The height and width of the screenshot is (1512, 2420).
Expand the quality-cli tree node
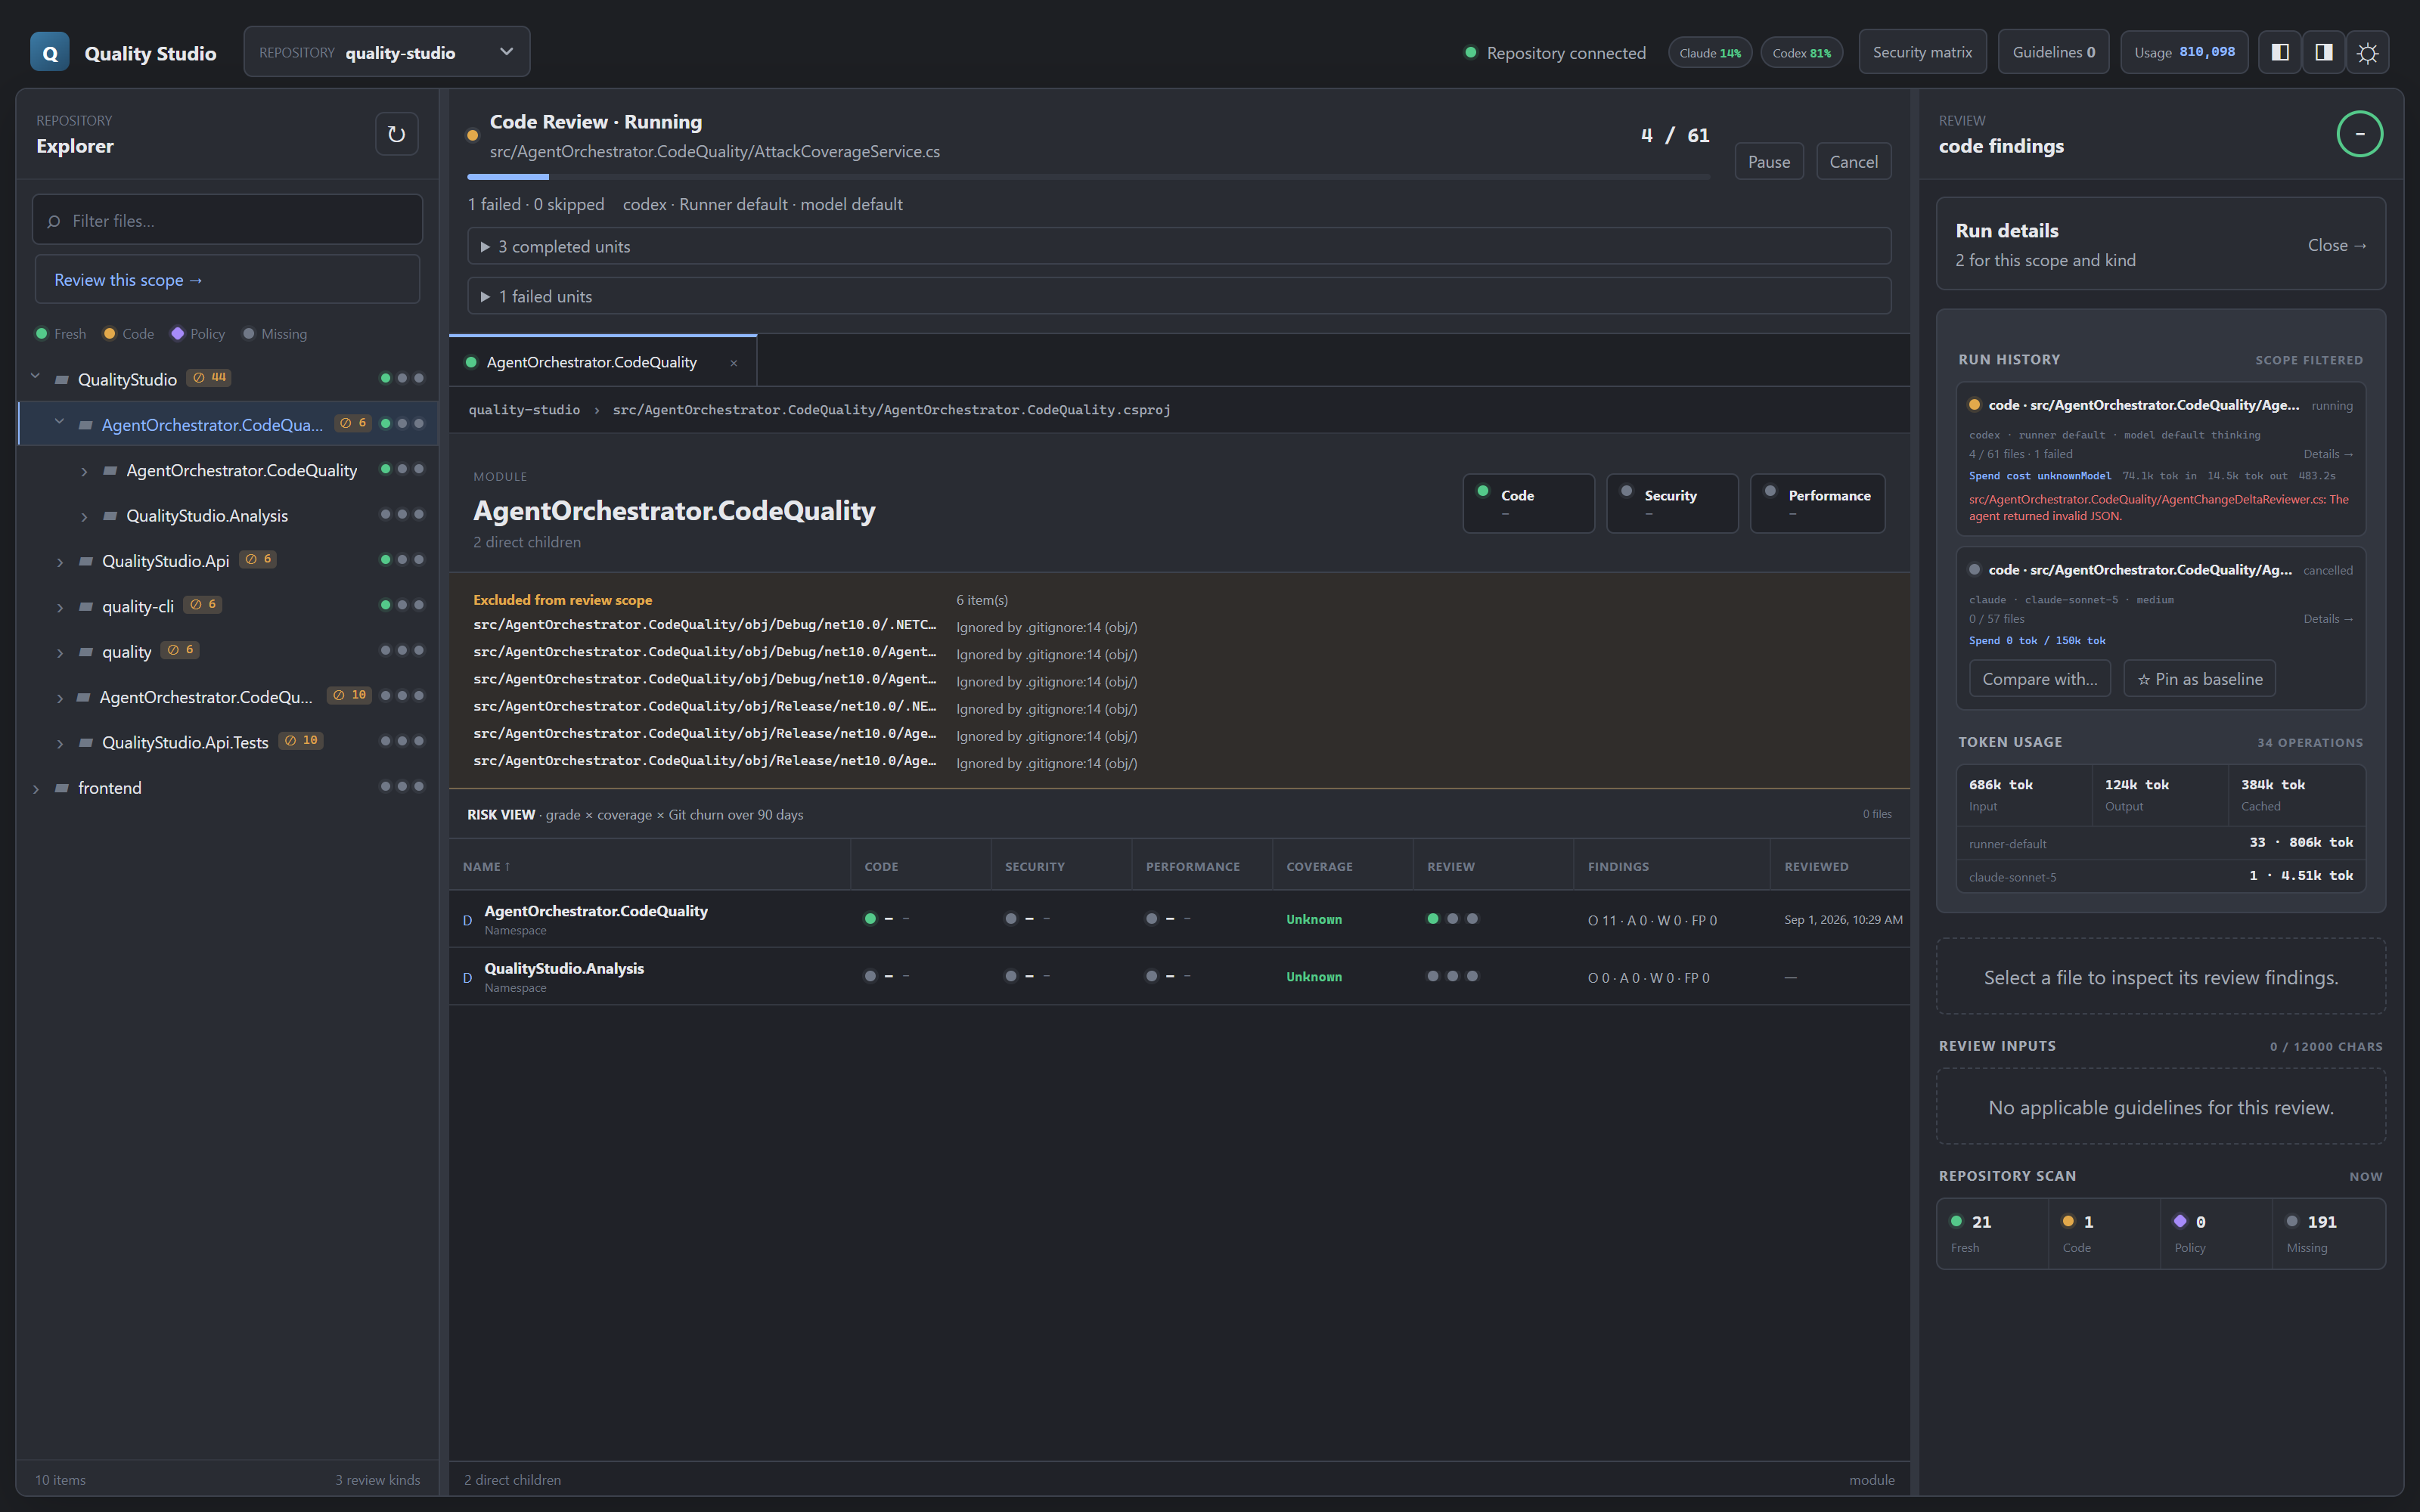pyautogui.click(x=60, y=608)
